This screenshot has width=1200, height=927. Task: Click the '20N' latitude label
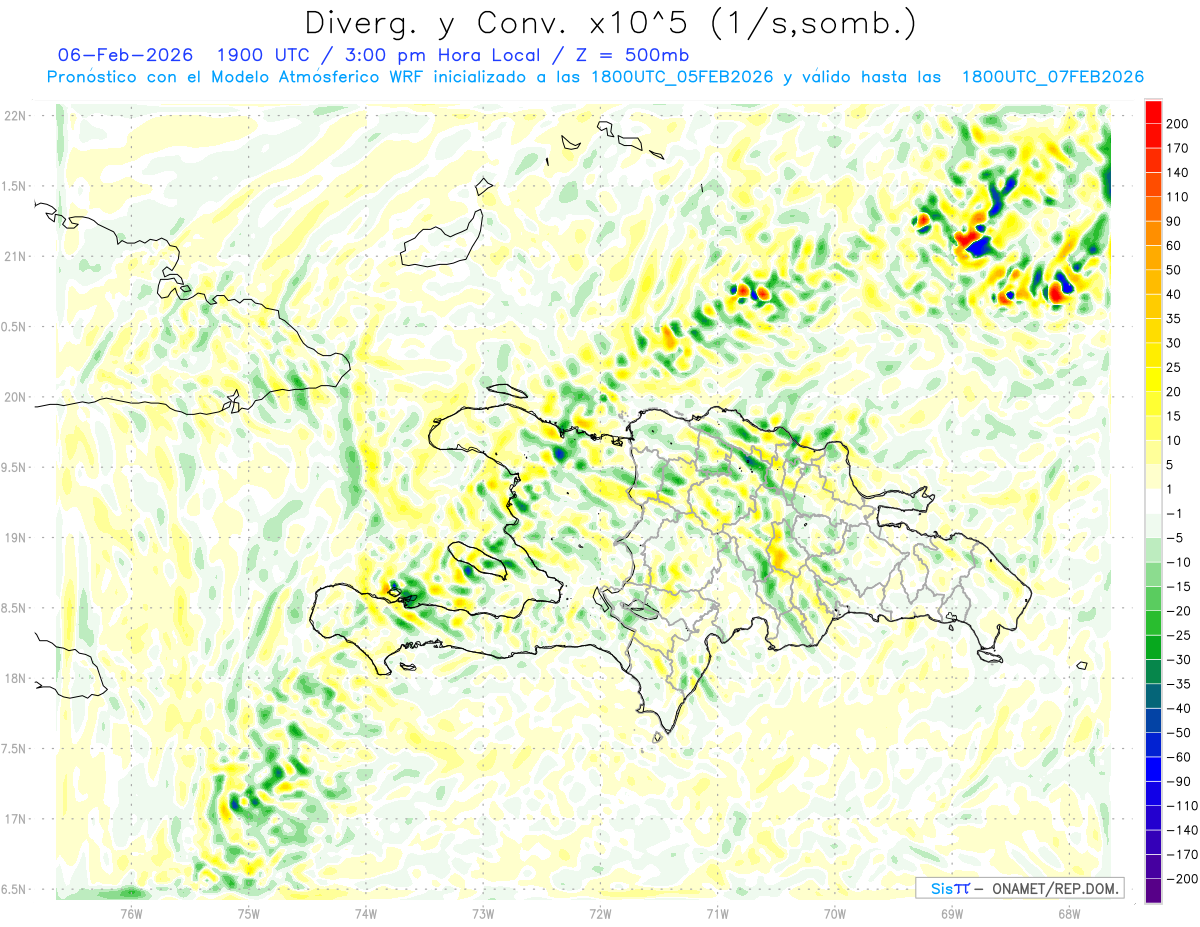pos(14,397)
